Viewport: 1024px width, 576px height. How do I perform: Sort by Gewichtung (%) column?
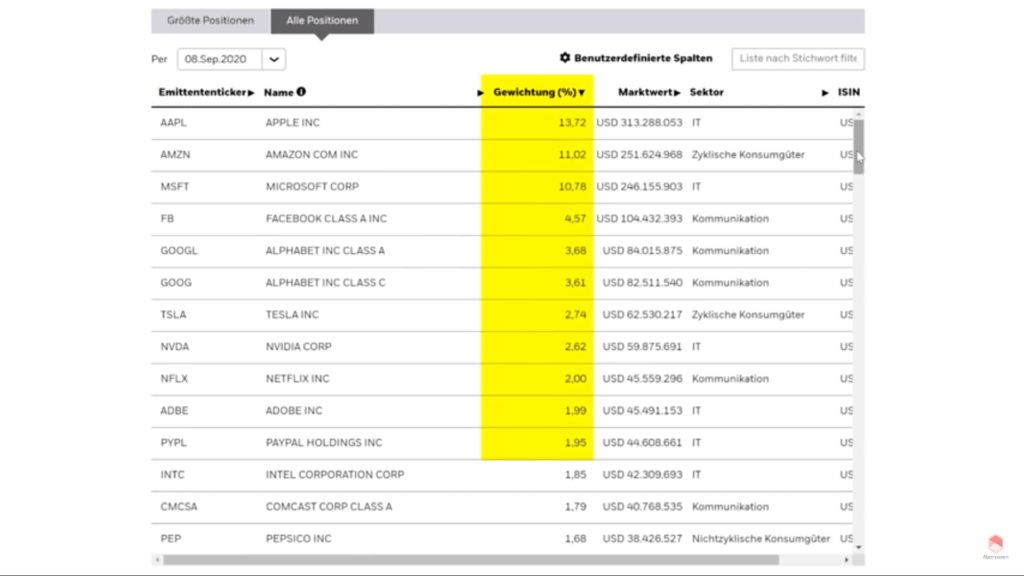click(x=535, y=92)
